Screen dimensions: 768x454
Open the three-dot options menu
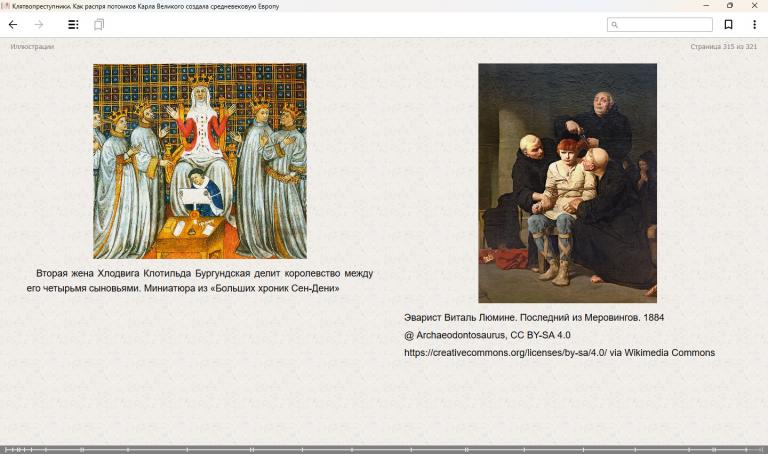click(754, 24)
